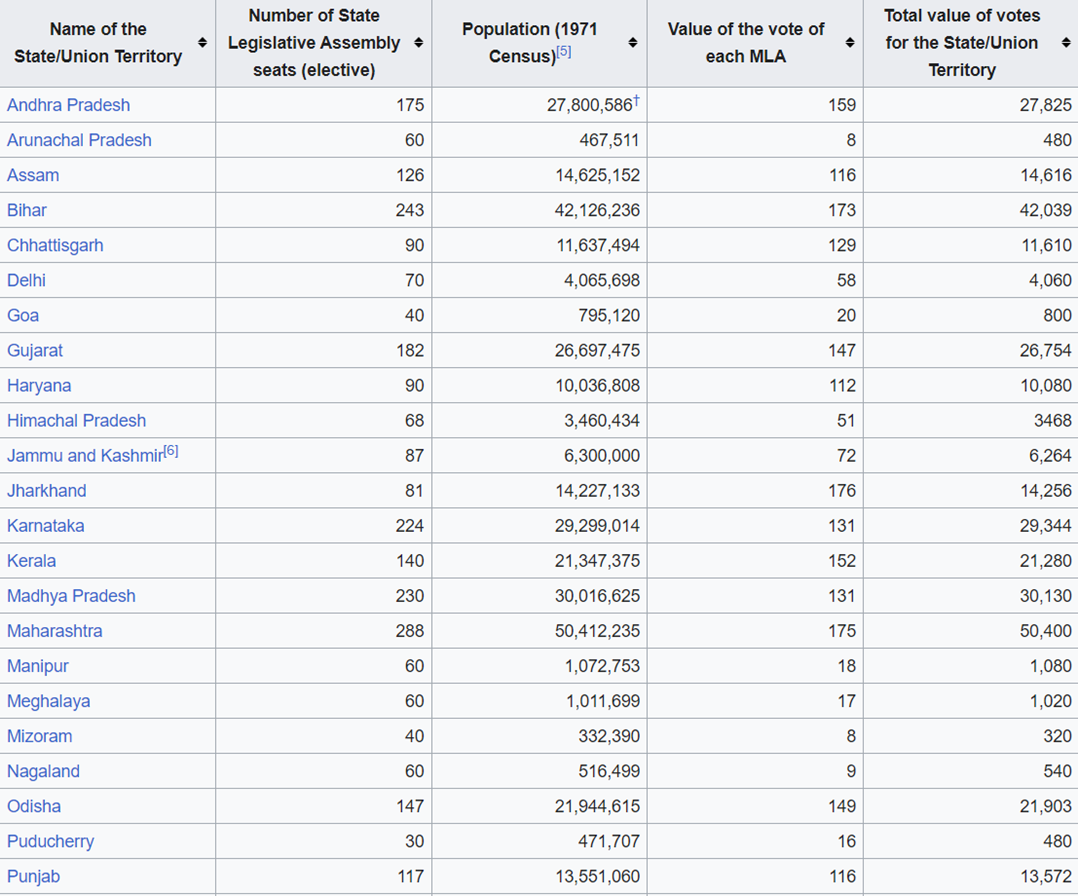Select Jammu and Kashmir population 6,300,000
The height and width of the screenshot is (896, 1078).
602,456
